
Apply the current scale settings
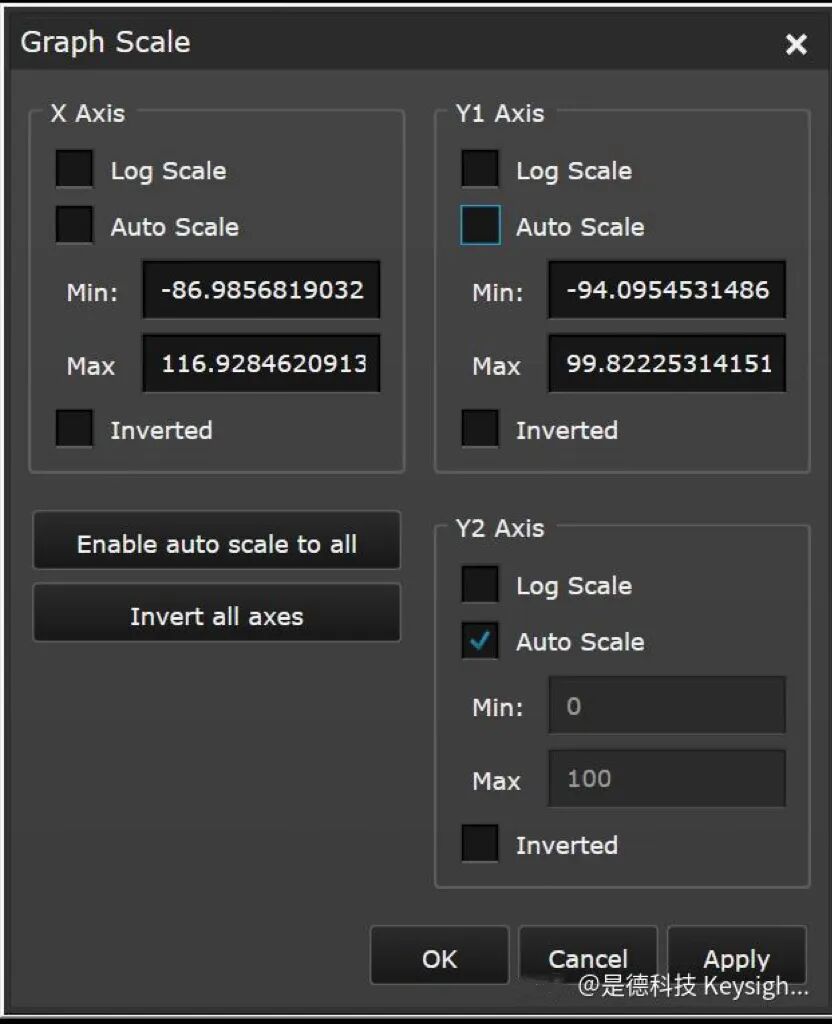(736, 956)
